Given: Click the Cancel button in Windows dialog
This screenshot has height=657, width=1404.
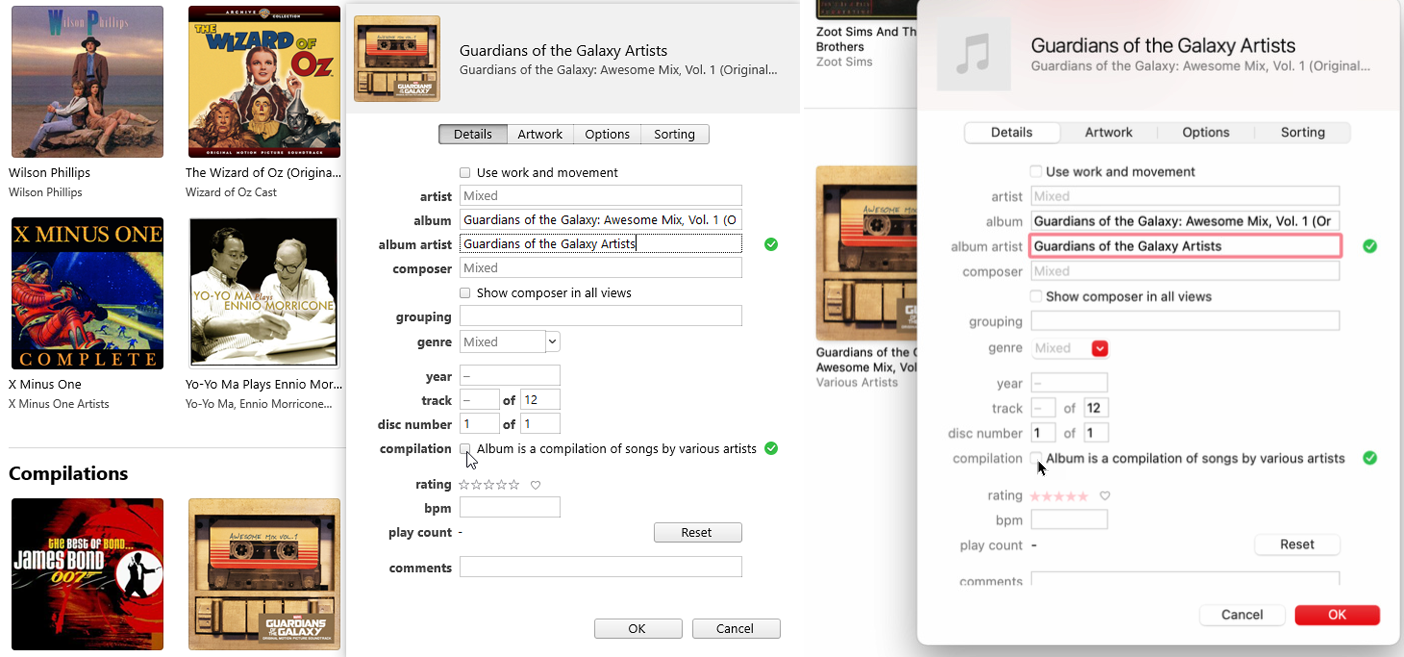Looking at the screenshot, I should [735, 629].
